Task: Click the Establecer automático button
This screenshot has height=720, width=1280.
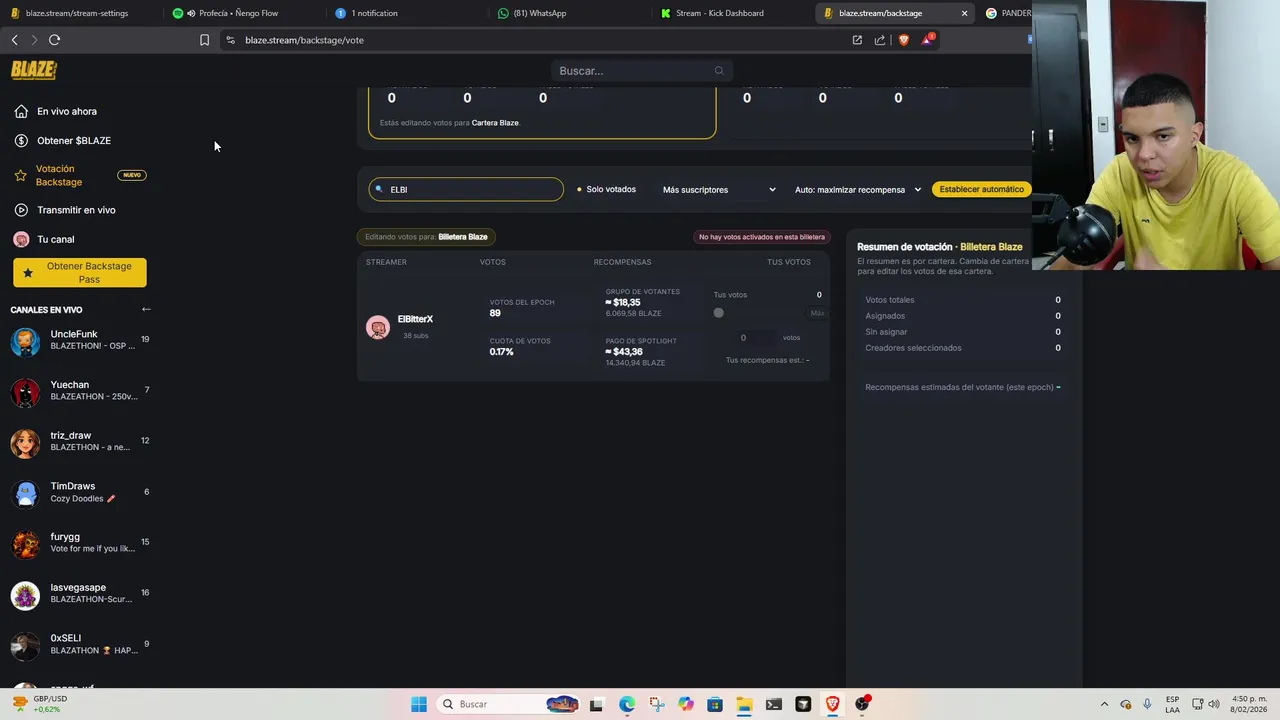Action: pyautogui.click(x=981, y=189)
